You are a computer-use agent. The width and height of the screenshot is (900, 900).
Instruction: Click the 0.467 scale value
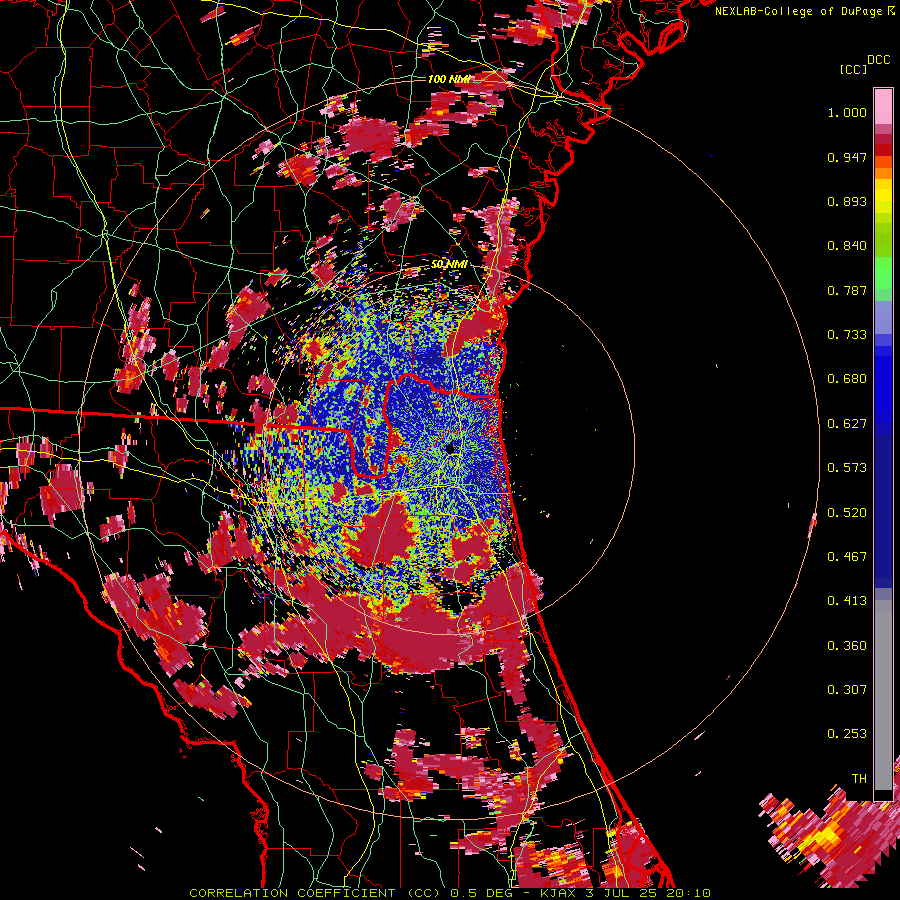tap(847, 557)
